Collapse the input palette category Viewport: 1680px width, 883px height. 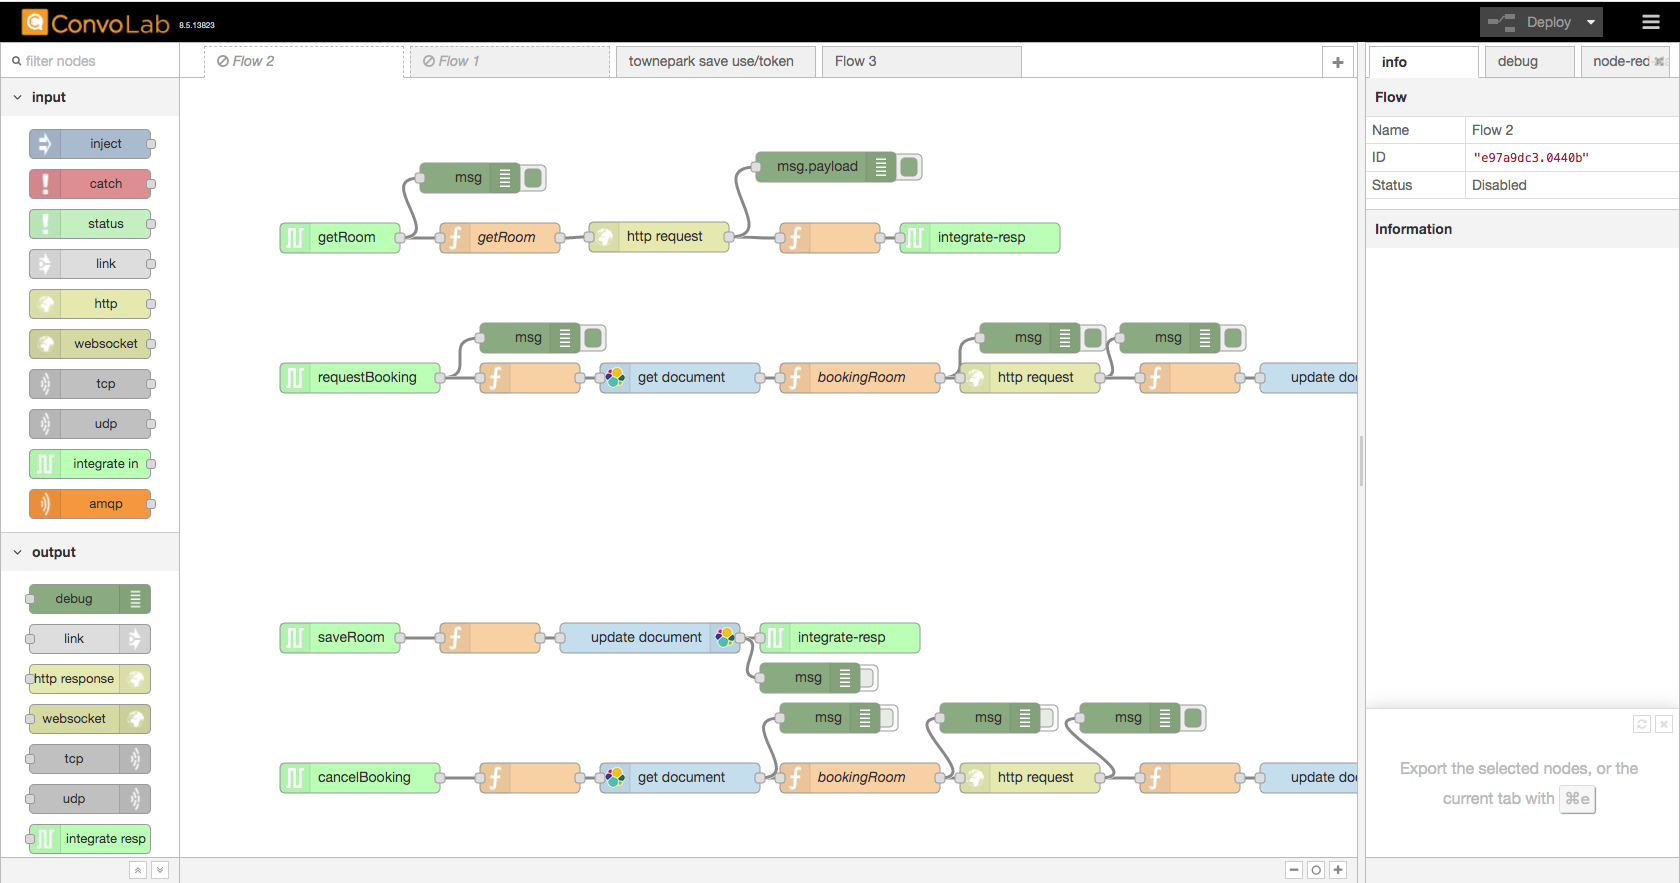click(x=90, y=97)
